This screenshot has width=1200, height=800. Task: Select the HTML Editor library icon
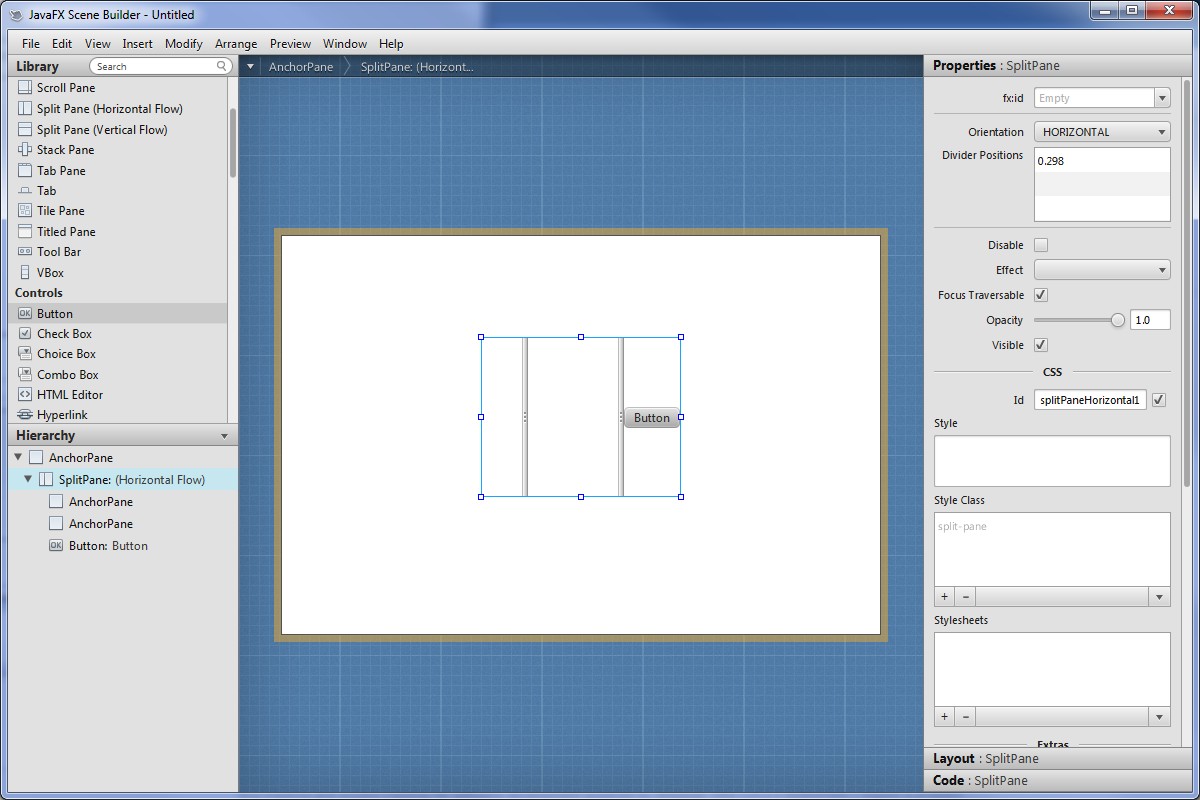(x=25, y=395)
